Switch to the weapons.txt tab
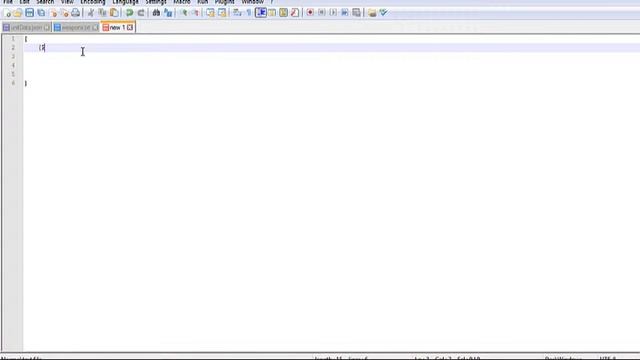 coord(76,28)
